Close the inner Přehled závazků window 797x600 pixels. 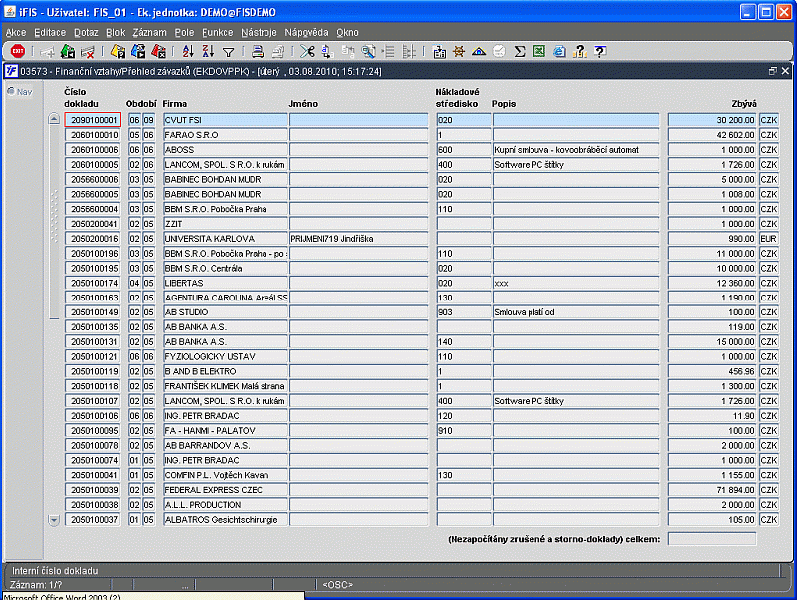(x=785, y=71)
